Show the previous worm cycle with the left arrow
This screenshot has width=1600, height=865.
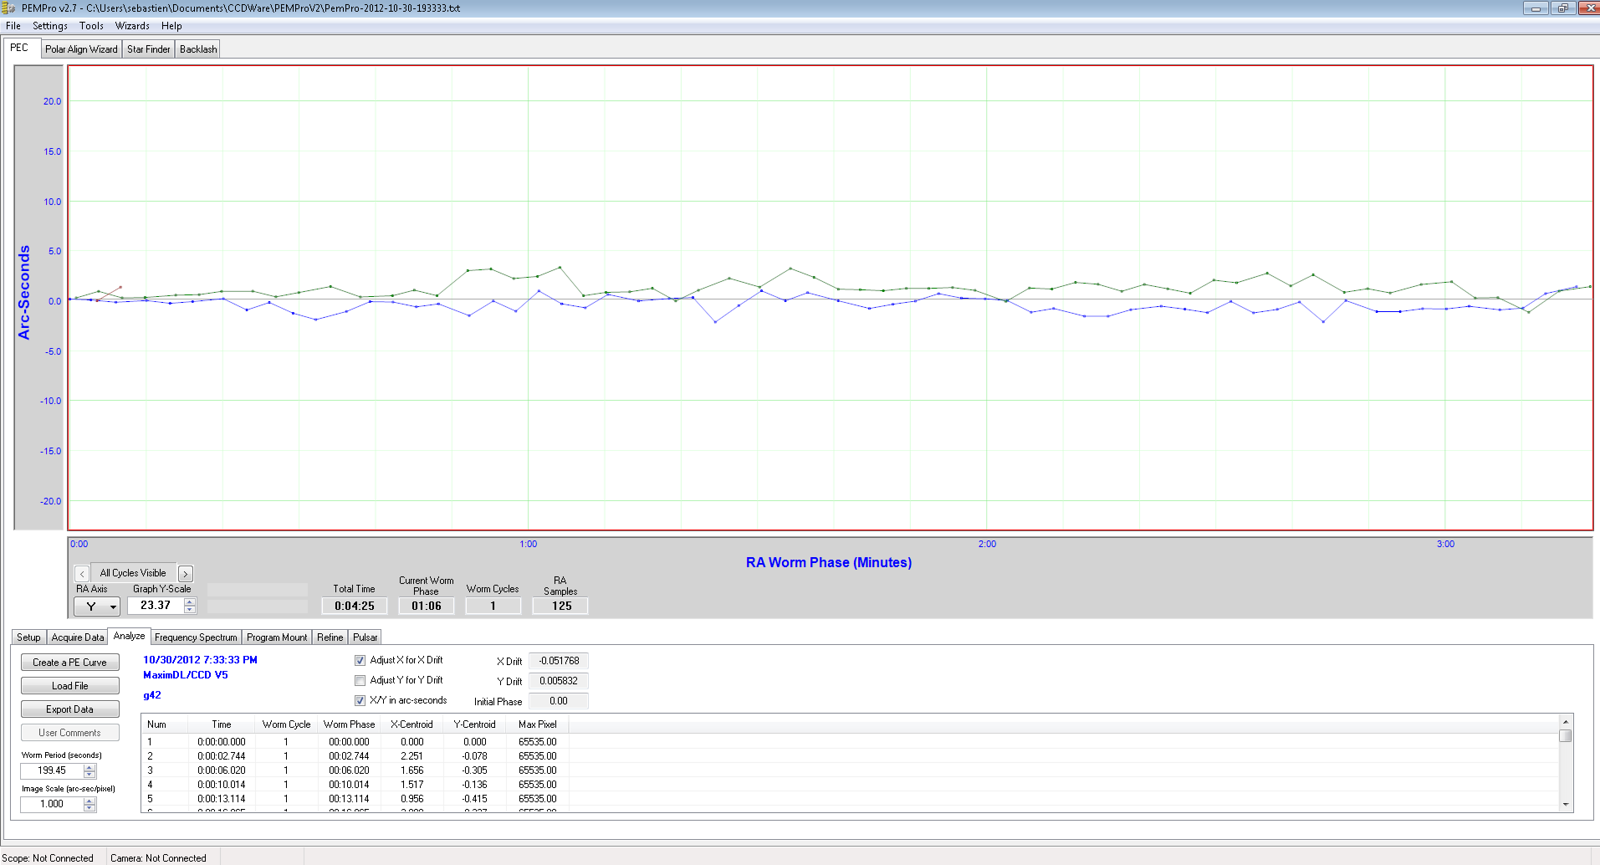tap(82, 574)
